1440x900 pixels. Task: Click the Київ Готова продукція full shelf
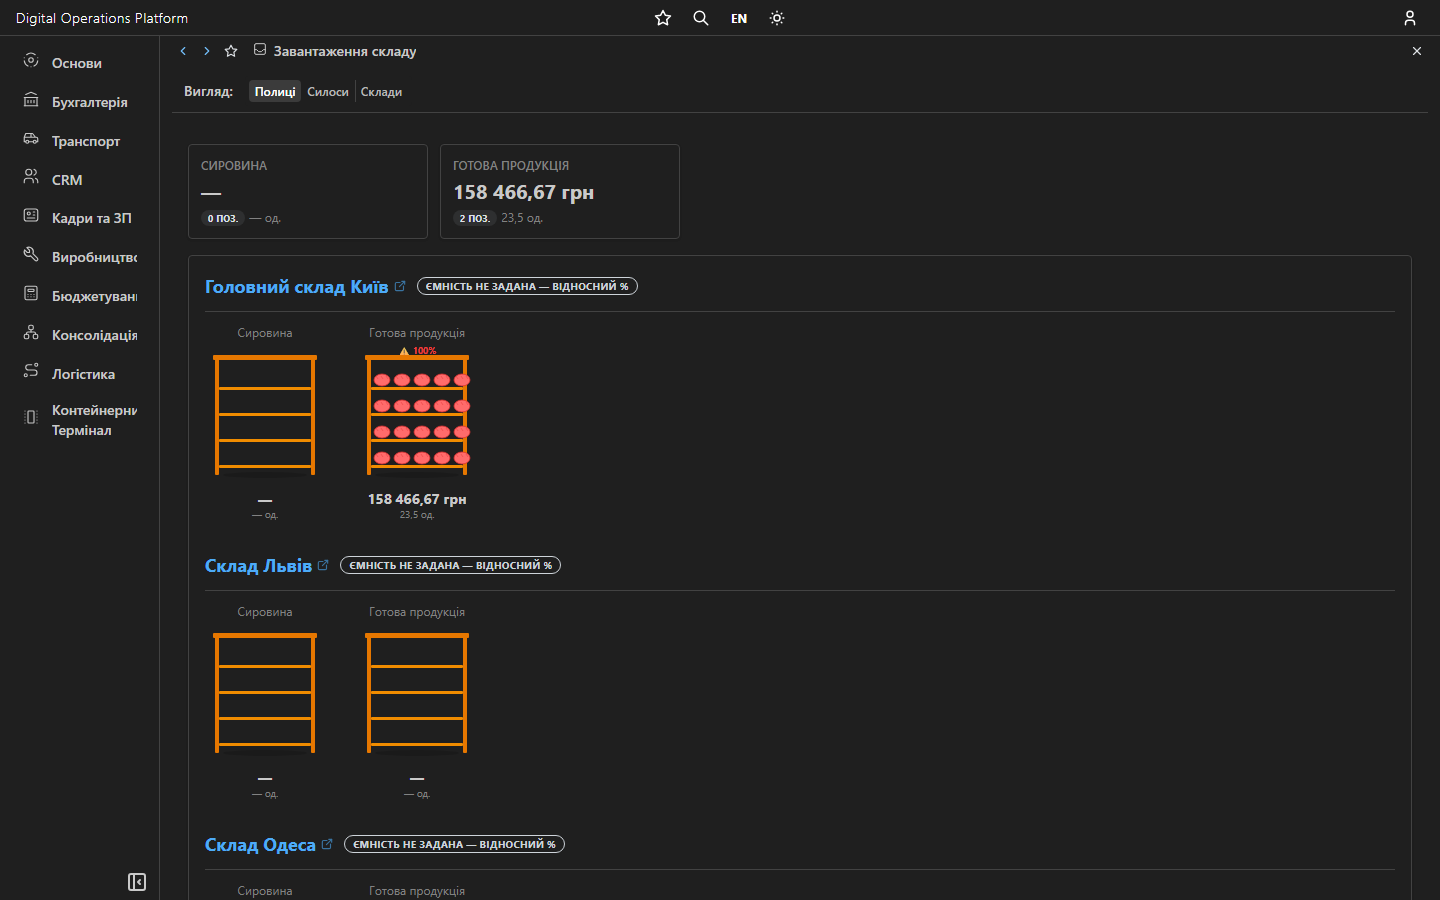pyautogui.click(x=417, y=415)
